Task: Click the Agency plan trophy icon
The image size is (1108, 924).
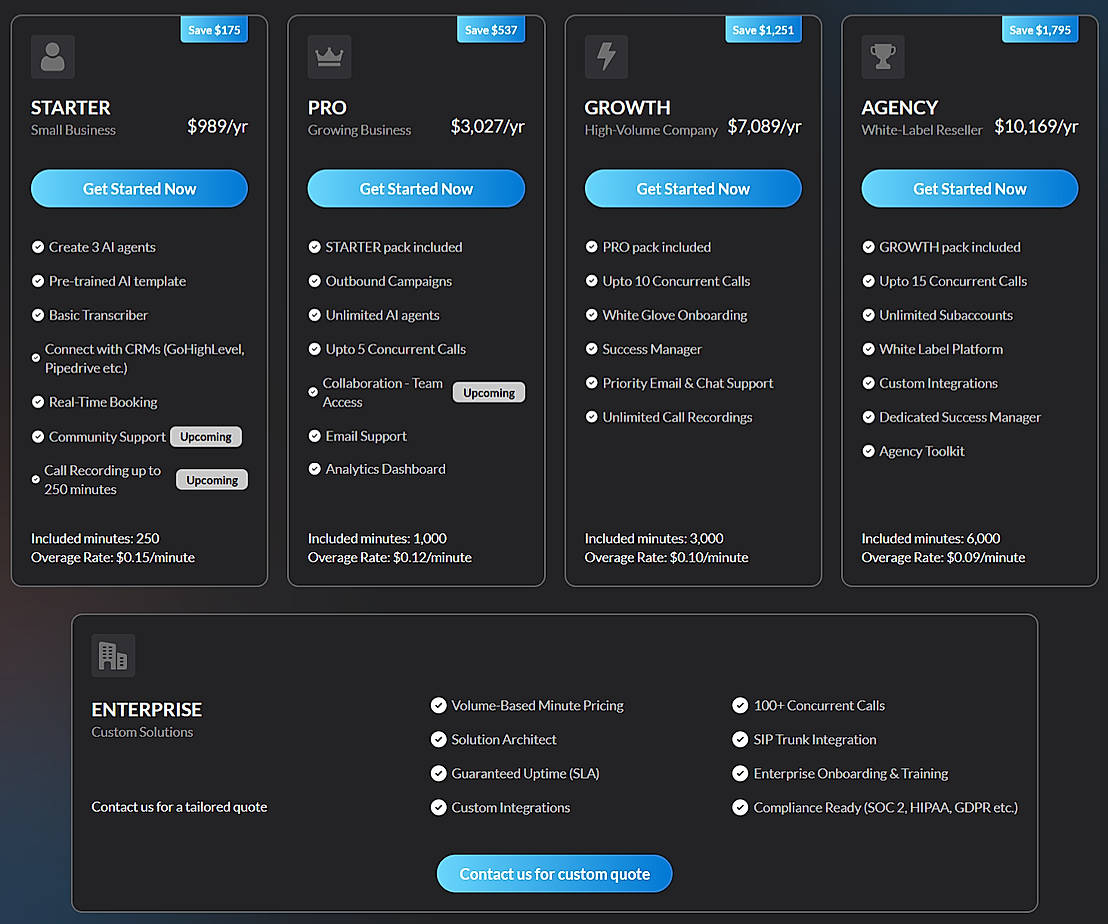Action: coord(883,57)
